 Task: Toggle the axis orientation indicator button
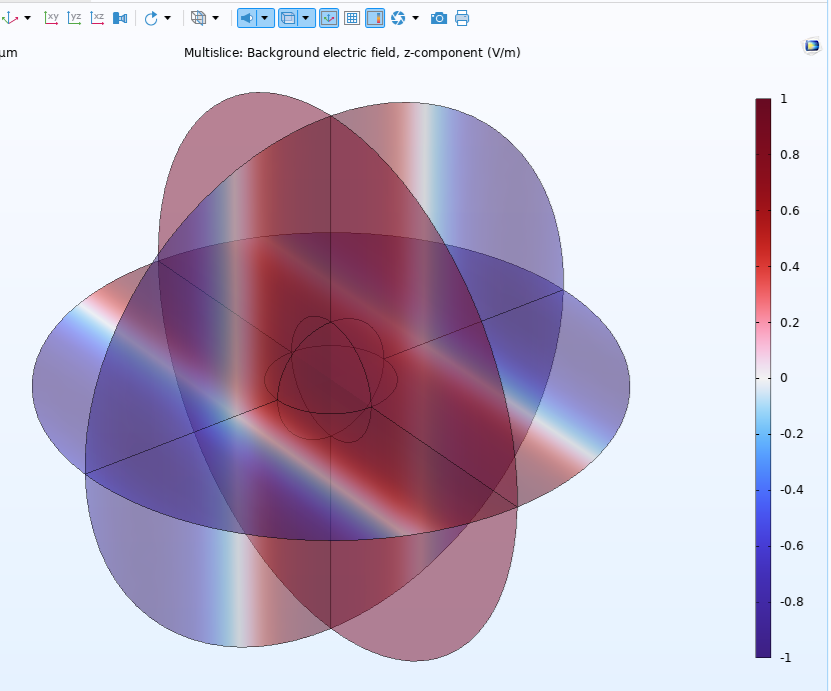pyautogui.click(x=329, y=18)
